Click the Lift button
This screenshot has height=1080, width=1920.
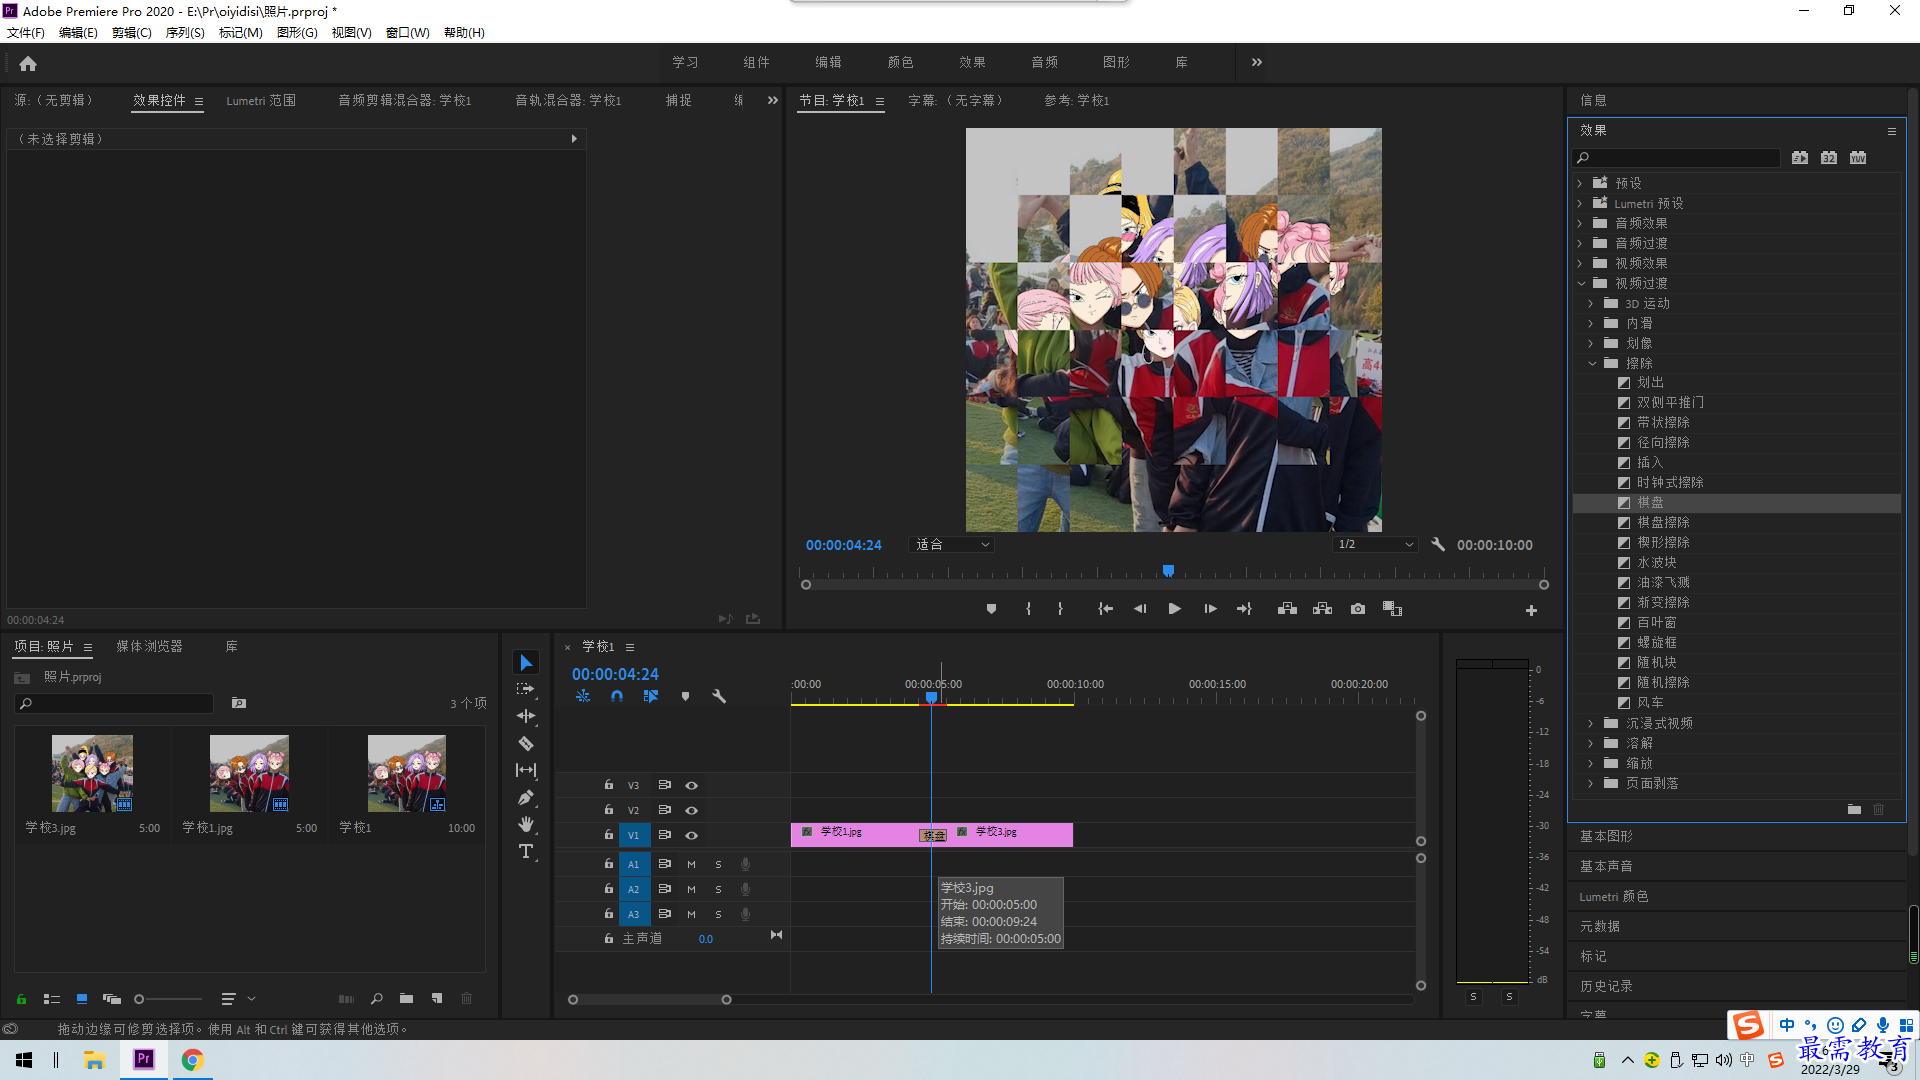[1287, 609]
